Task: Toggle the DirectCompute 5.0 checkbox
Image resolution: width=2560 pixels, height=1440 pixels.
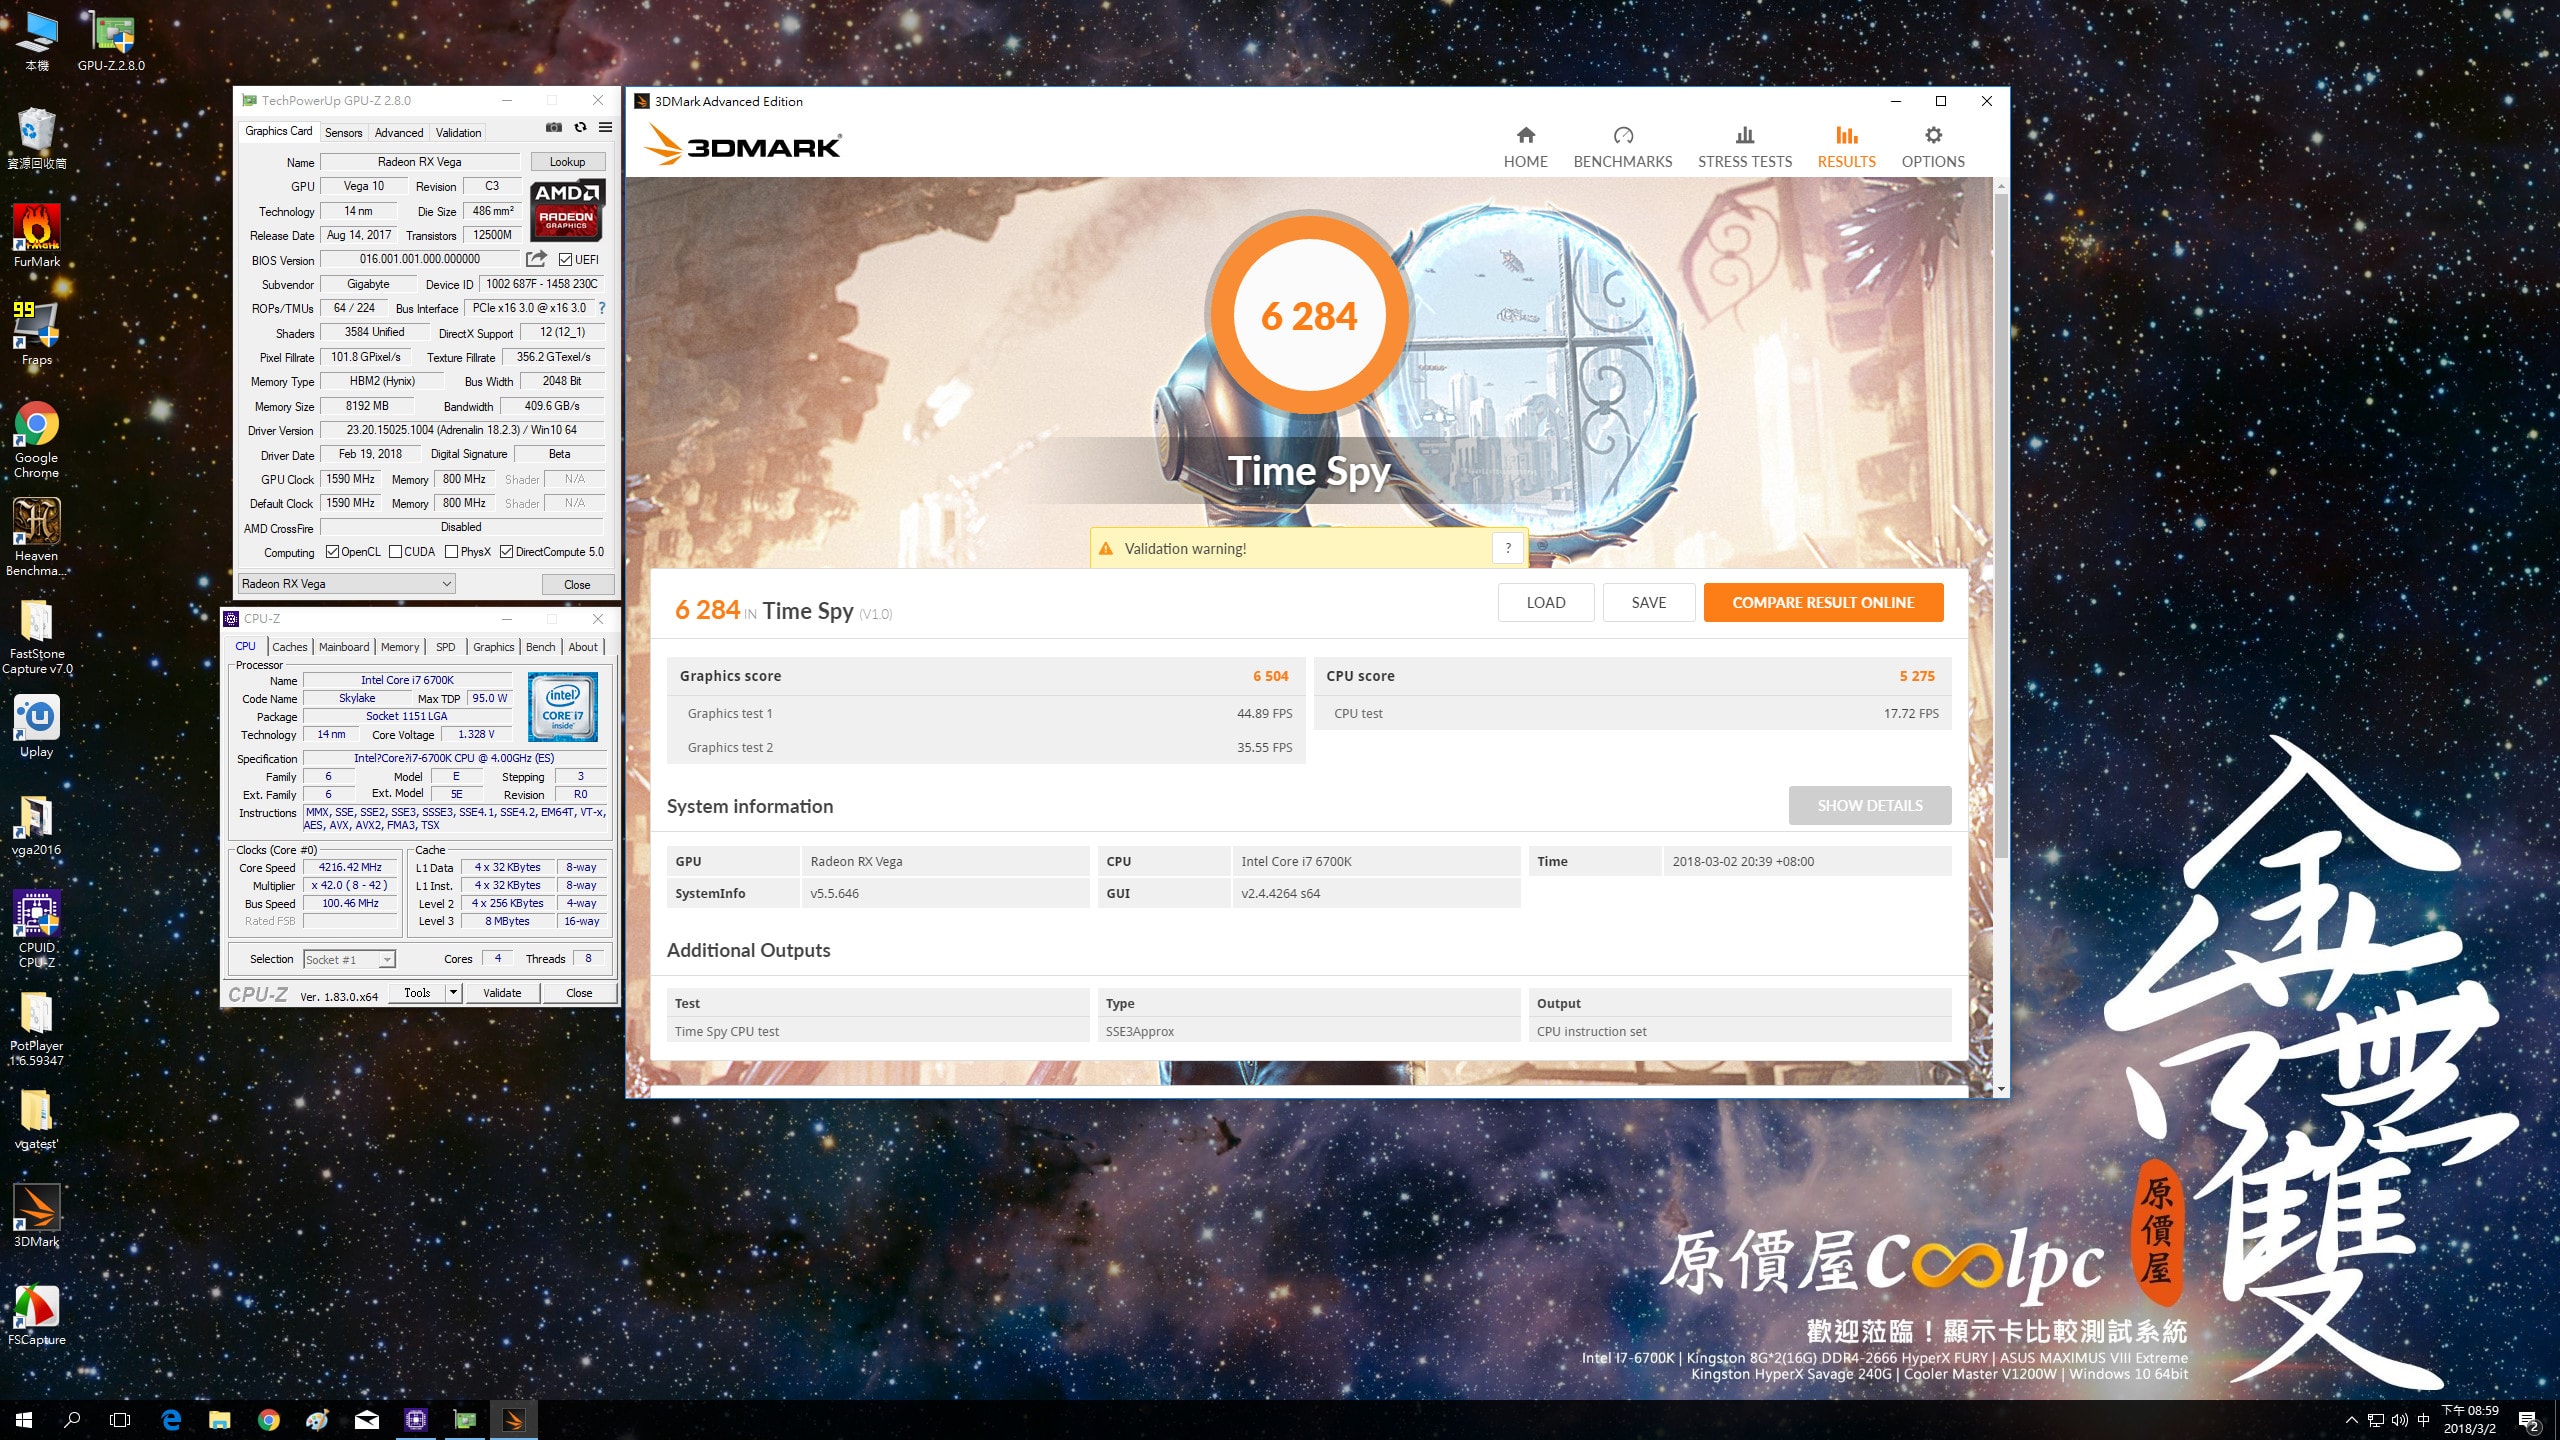Action: (507, 552)
